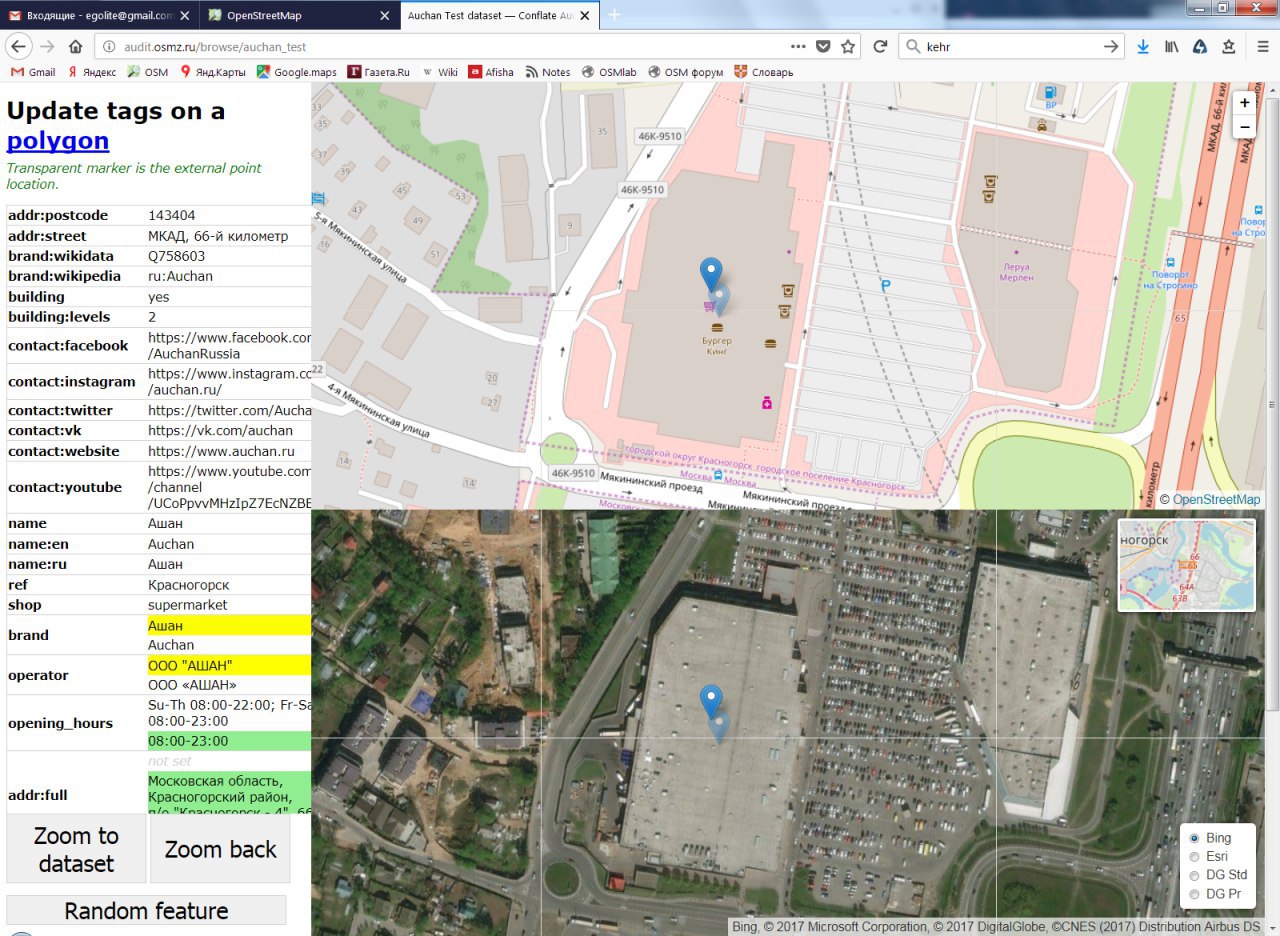The width and height of the screenshot is (1280, 936).
Task: Click the shop value supermarket
Action: coord(188,605)
